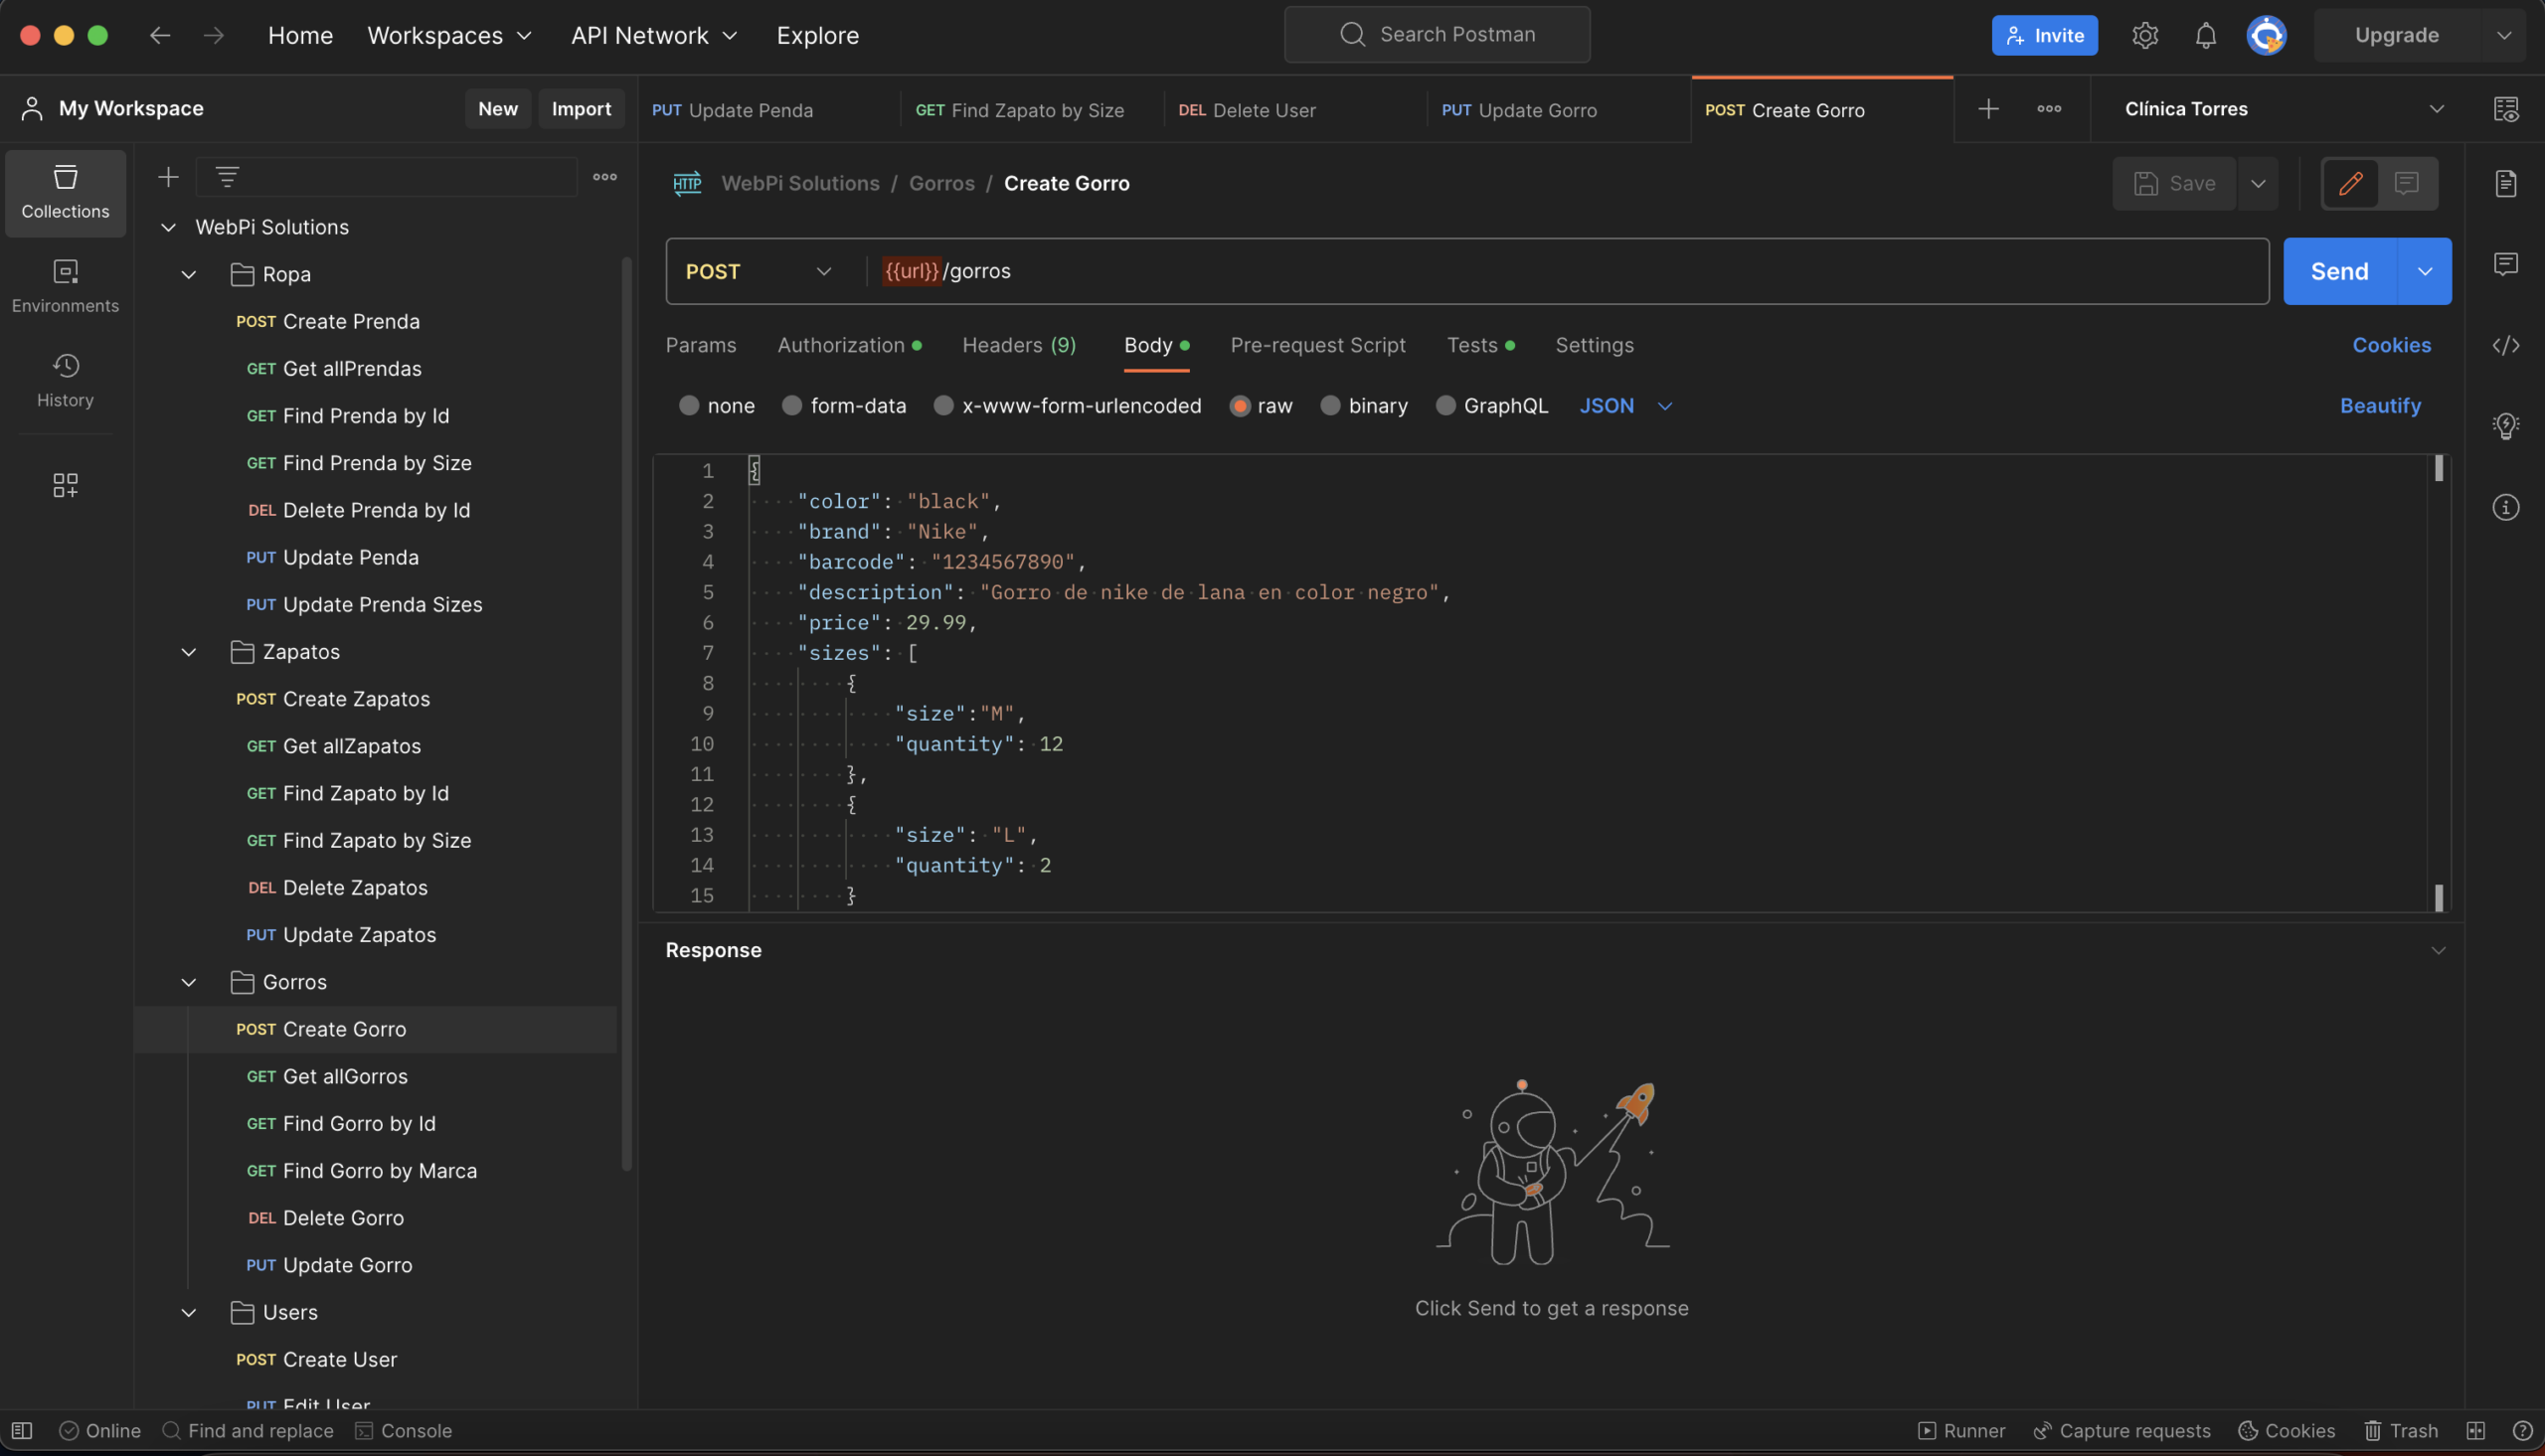Viewport: 2545px width, 1456px height.
Task: Click the Invite button
Action: [2044, 36]
